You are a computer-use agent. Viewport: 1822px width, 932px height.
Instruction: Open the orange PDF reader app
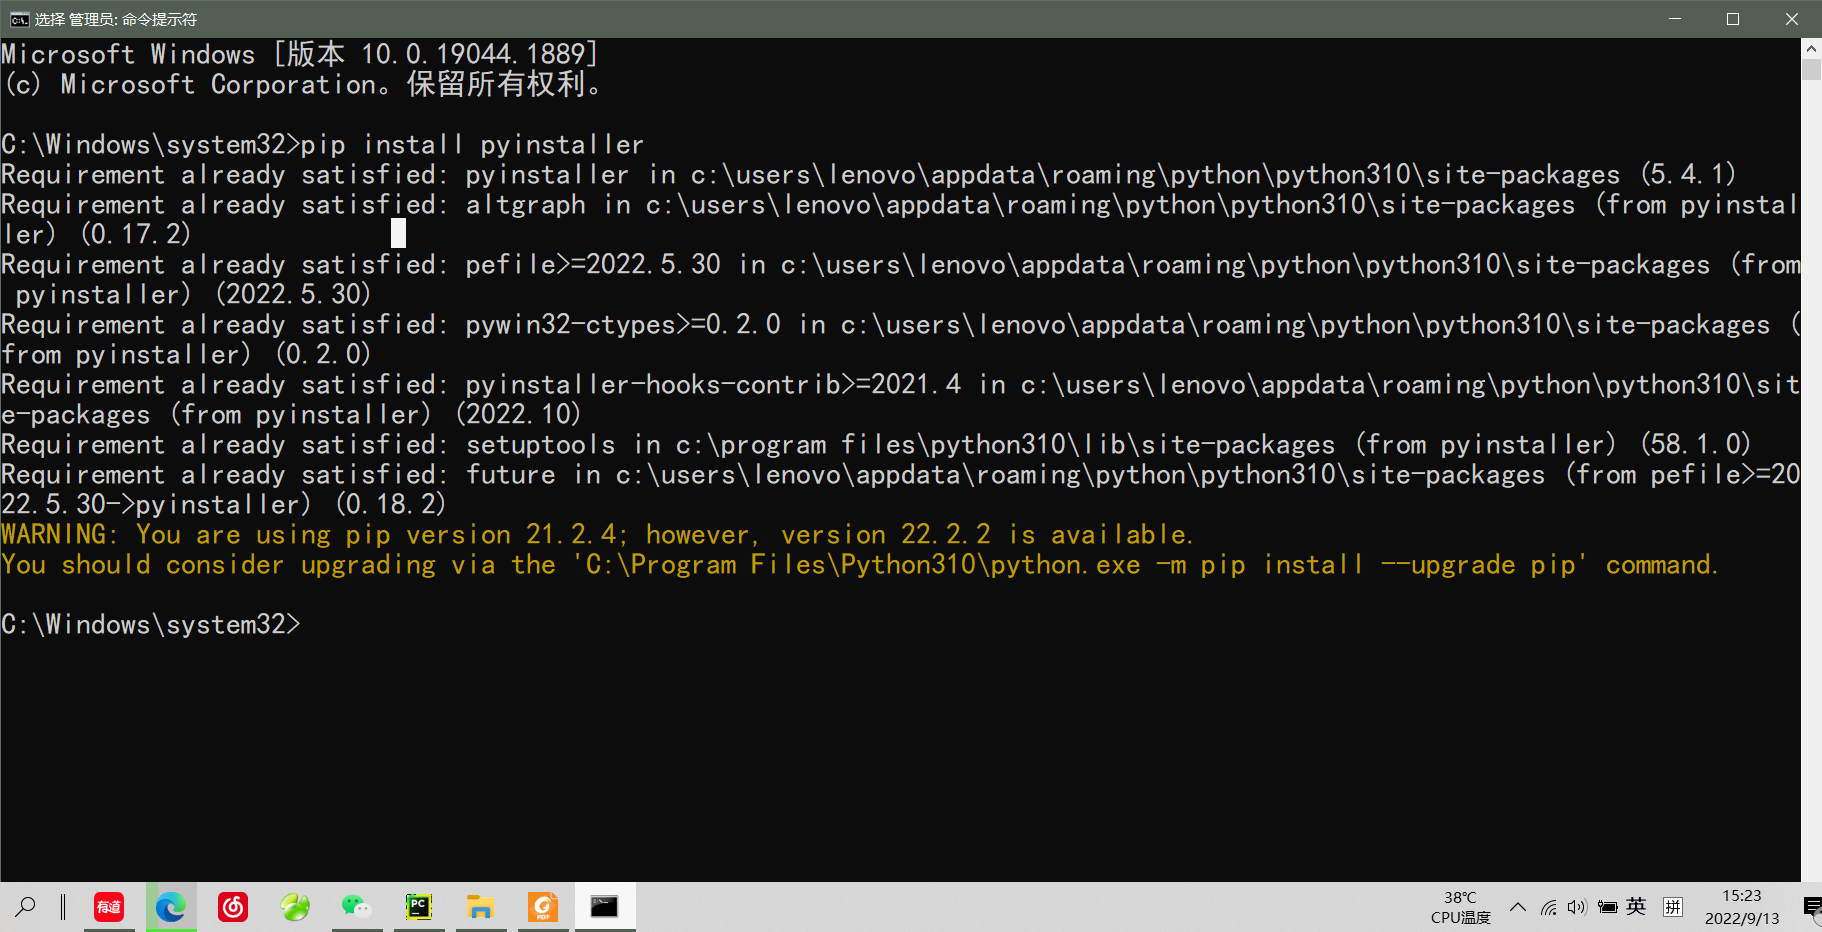543,907
